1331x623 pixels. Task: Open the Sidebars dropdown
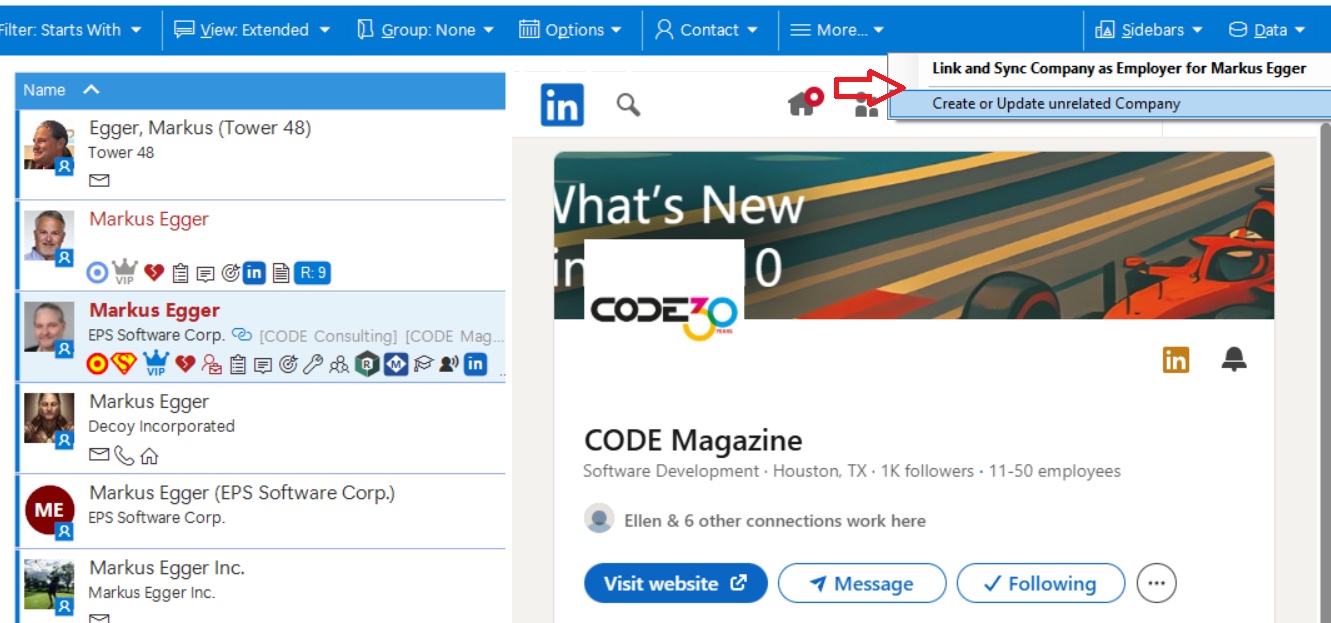tap(1149, 30)
